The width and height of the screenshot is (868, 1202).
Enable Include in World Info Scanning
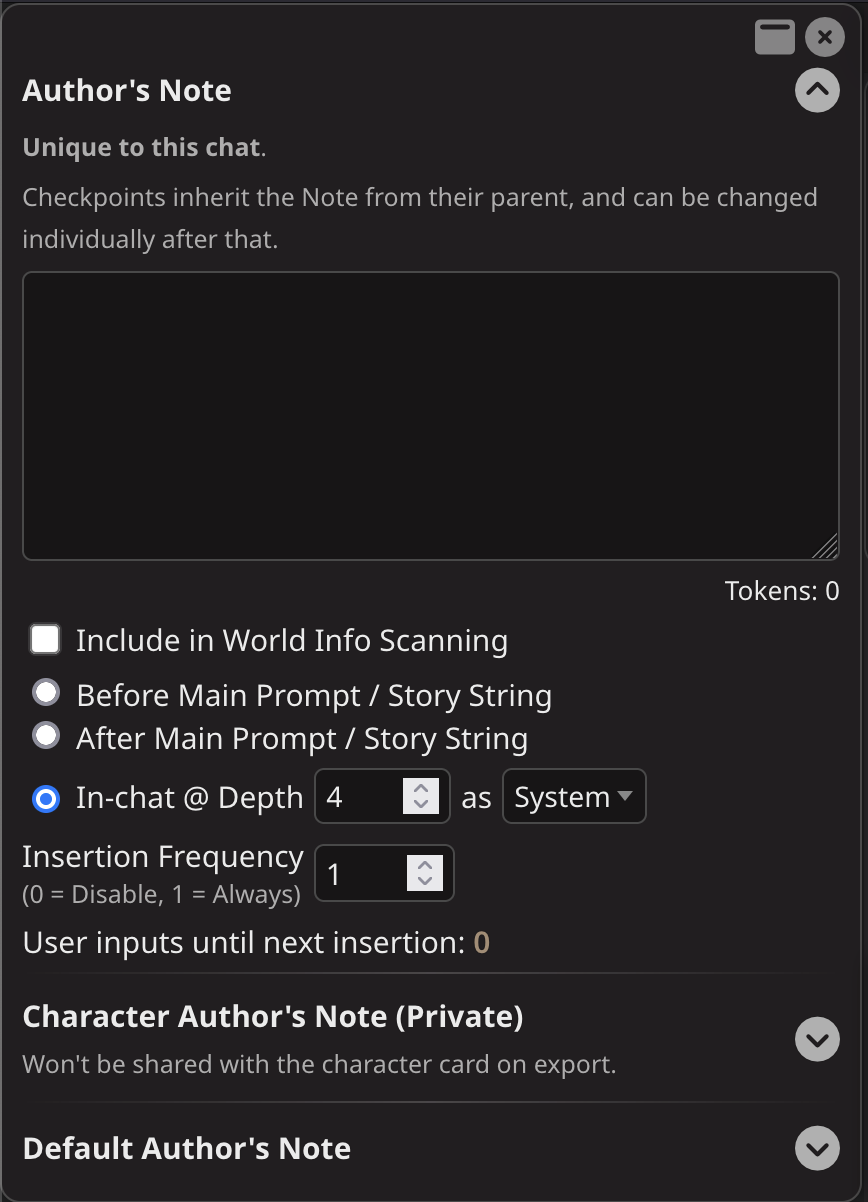click(x=46, y=639)
